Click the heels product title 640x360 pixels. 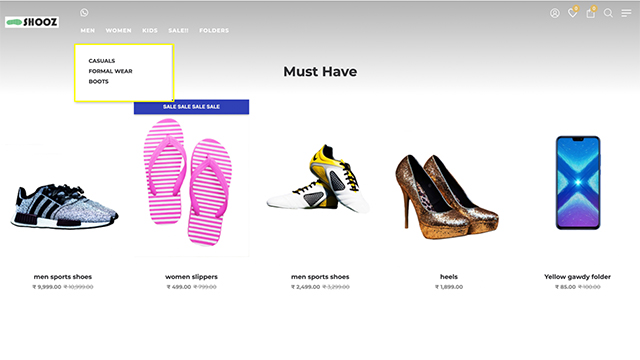click(x=449, y=277)
